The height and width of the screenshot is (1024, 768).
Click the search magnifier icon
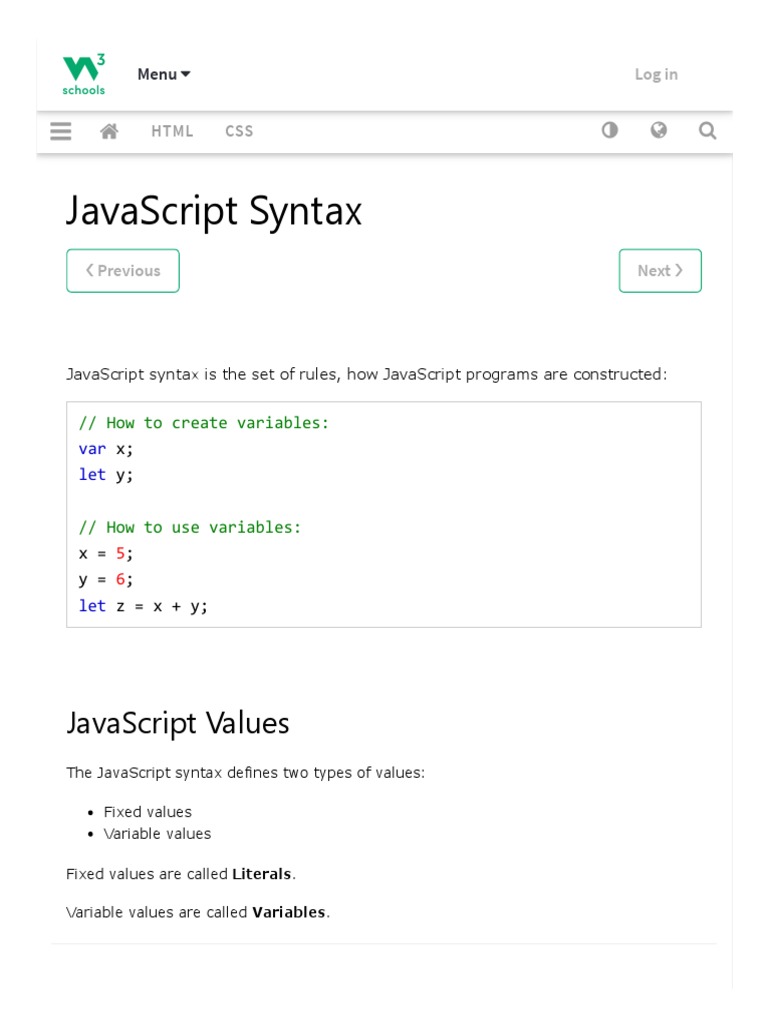pyautogui.click(x=707, y=131)
